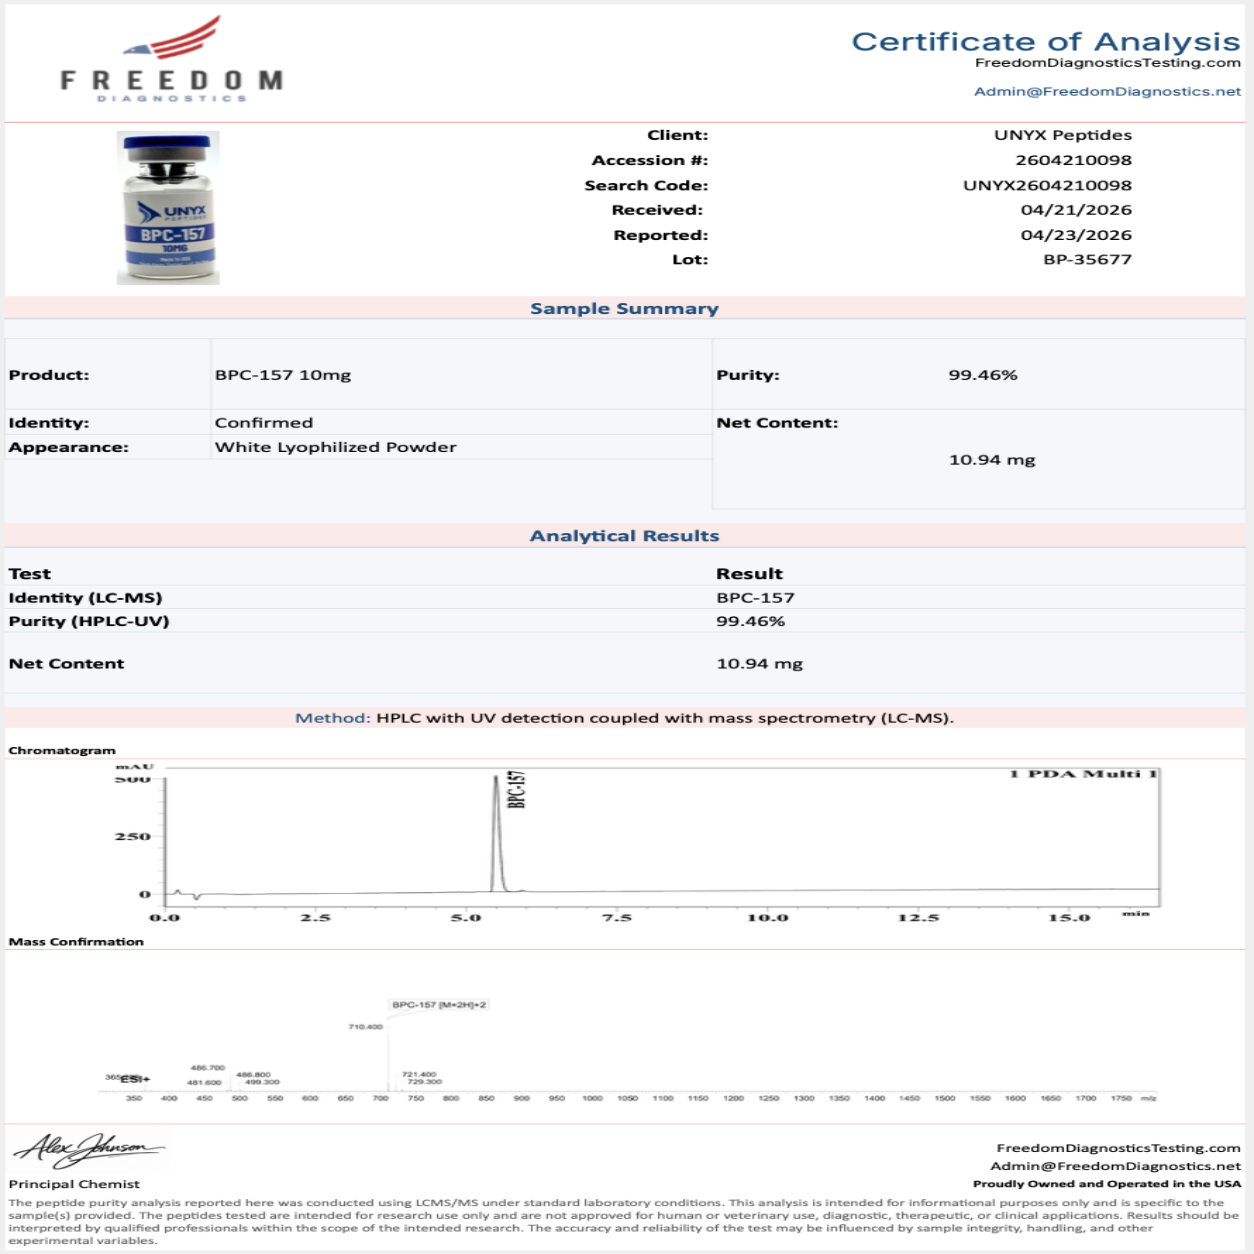Screen dimensions: 1254x1254
Task: Click the 10.94 mg value in Sample Summary
Action: (991, 460)
